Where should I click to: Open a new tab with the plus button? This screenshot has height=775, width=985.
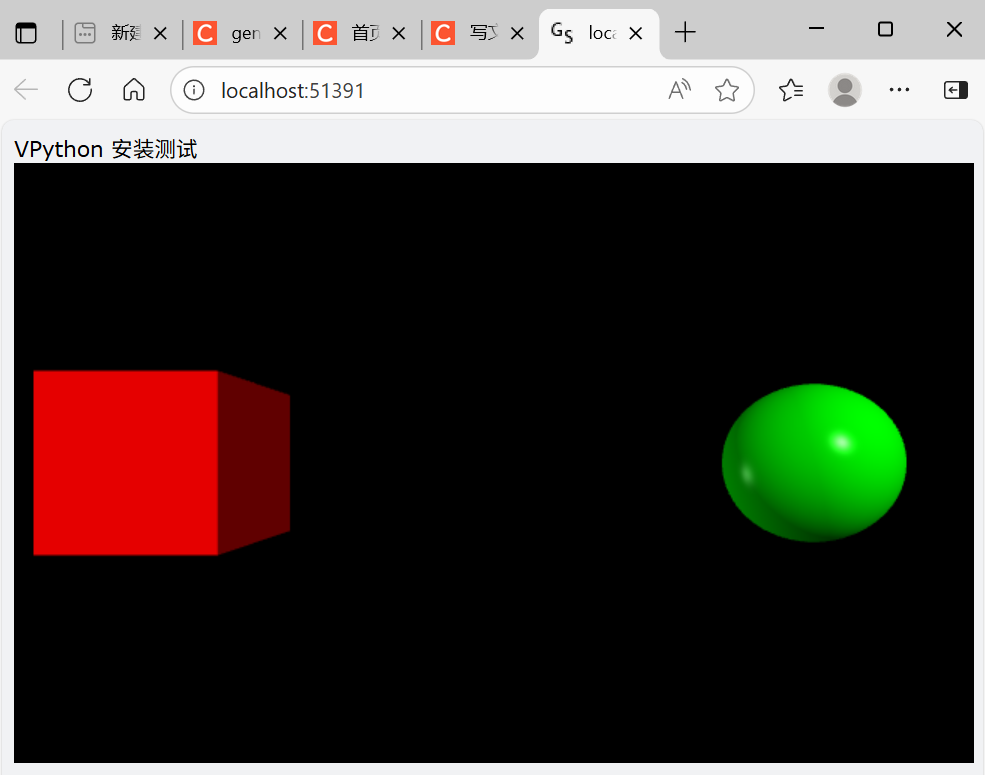click(685, 32)
